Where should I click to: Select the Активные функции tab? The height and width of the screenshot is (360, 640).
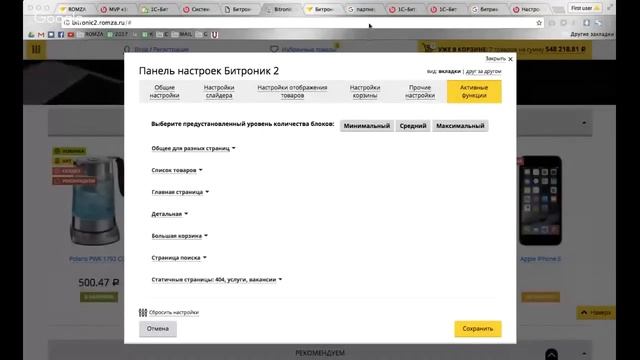coord(474,91)
